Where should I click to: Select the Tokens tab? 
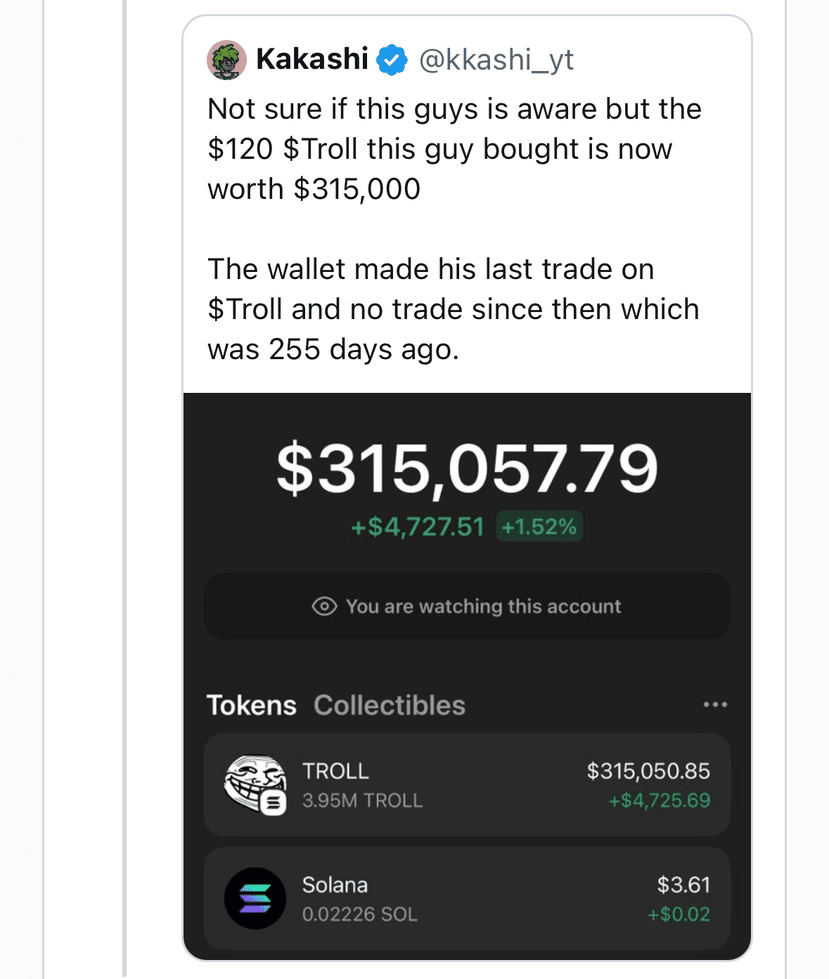click(x=252, y=705)
